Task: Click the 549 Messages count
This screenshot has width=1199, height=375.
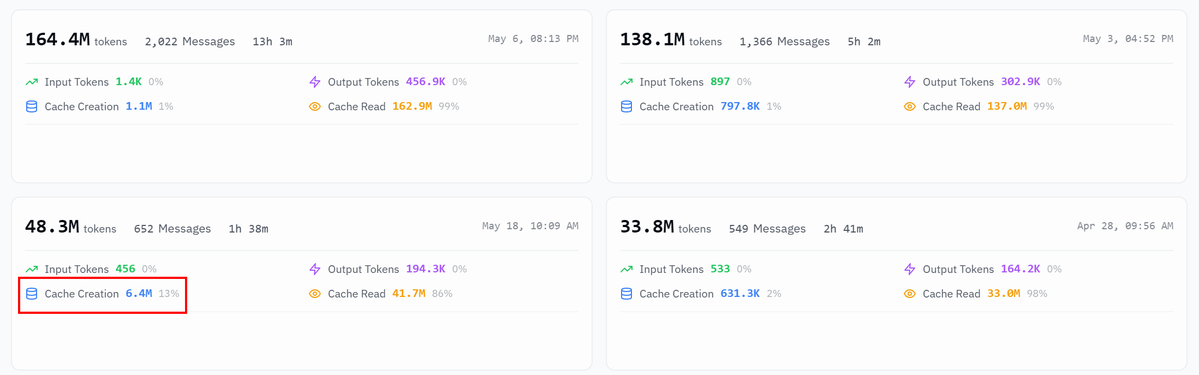Action: [767, 229]
